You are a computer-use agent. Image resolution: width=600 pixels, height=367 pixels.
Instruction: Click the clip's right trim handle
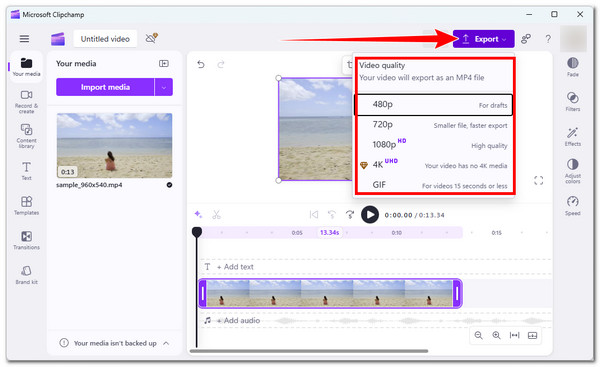coord(457,294)
